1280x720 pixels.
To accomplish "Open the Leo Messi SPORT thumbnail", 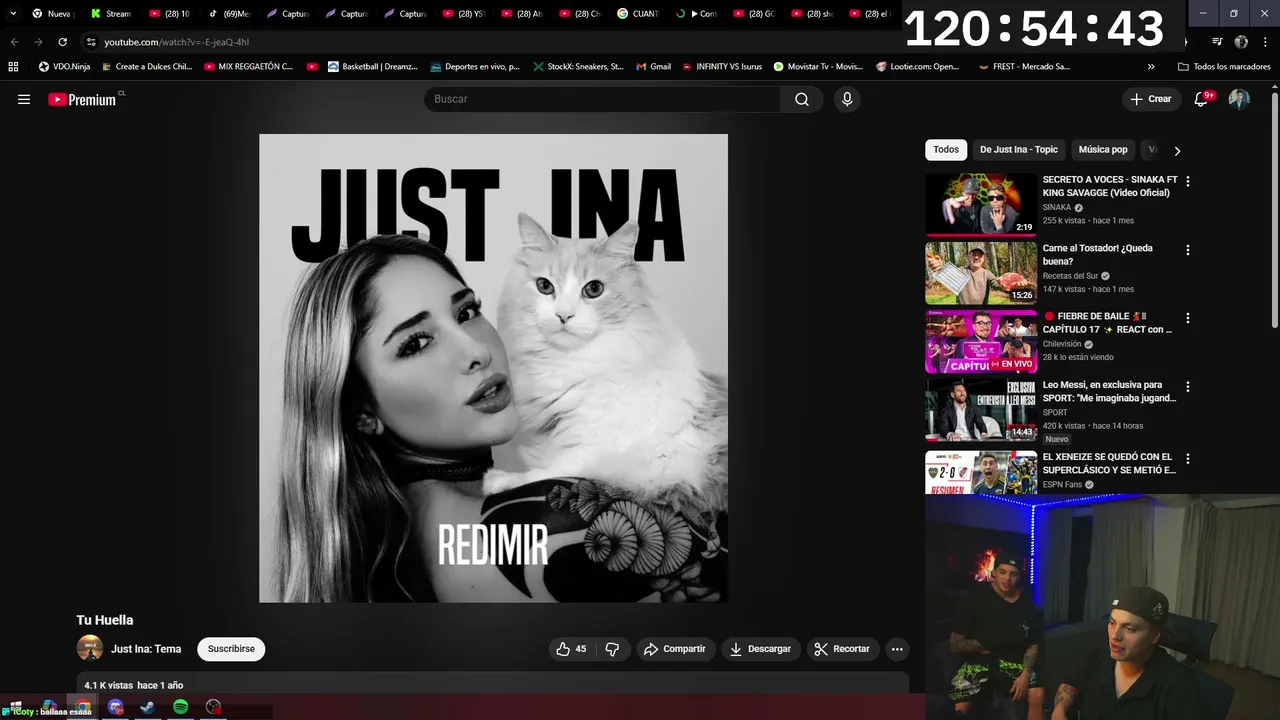I will tap(981, 410).
